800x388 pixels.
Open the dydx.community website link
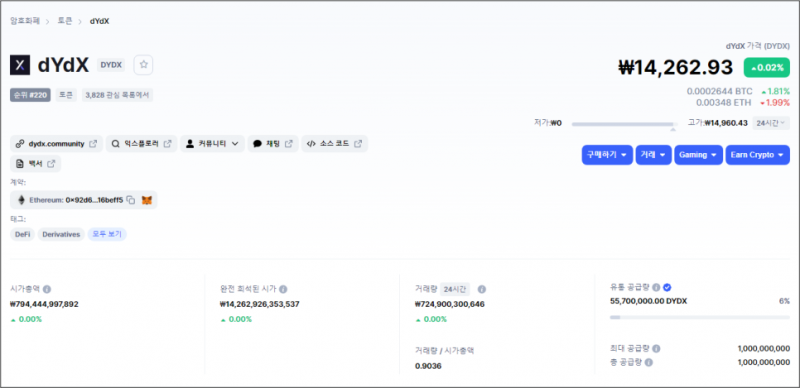pos(57,144)
